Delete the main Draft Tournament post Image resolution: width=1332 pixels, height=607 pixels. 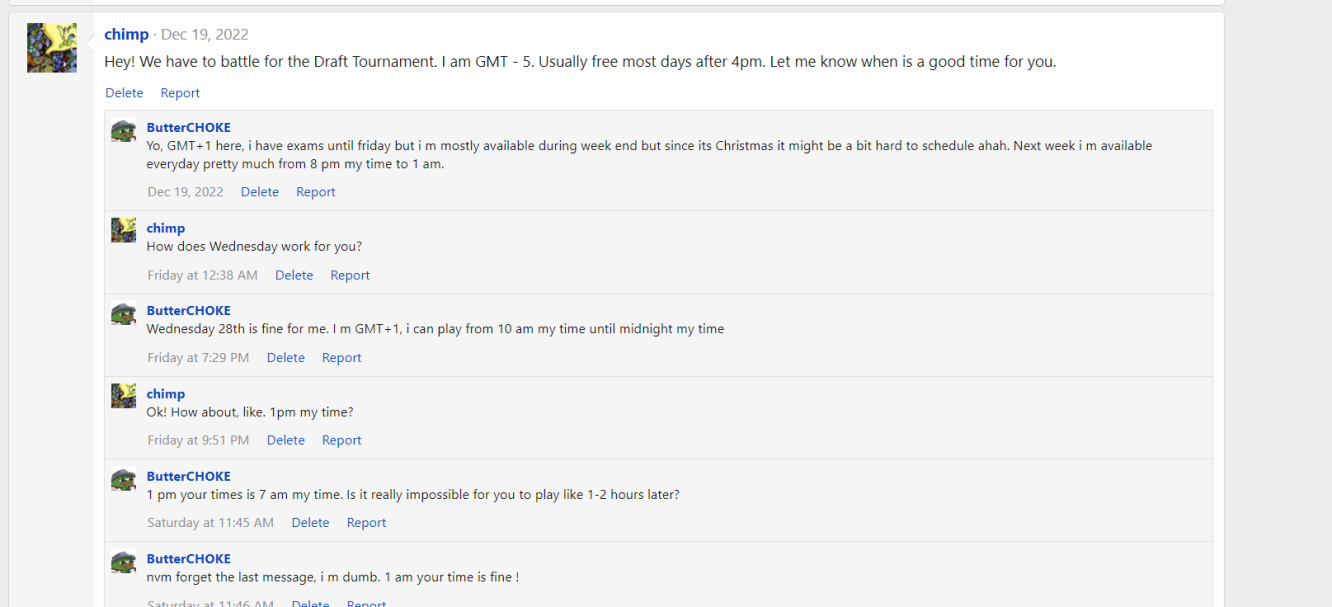point(124,93)
